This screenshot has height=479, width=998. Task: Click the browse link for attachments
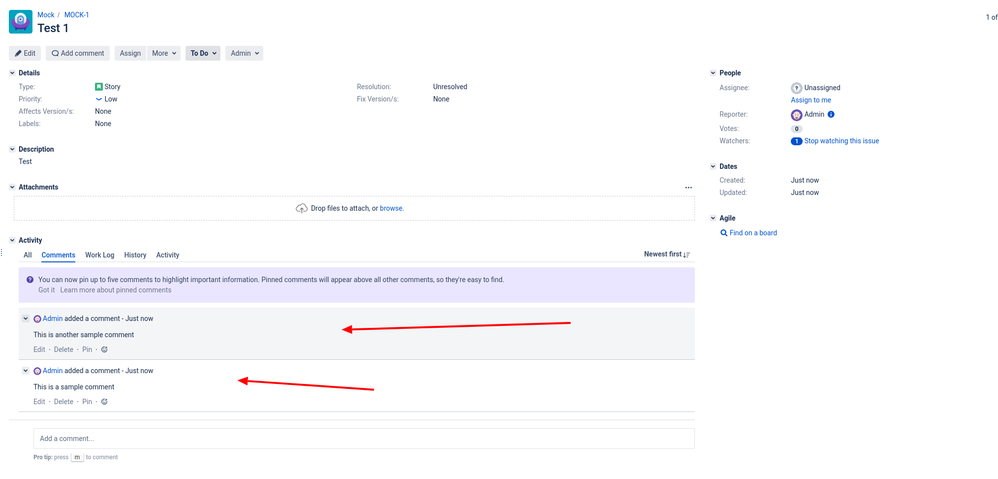pos(391,208)
